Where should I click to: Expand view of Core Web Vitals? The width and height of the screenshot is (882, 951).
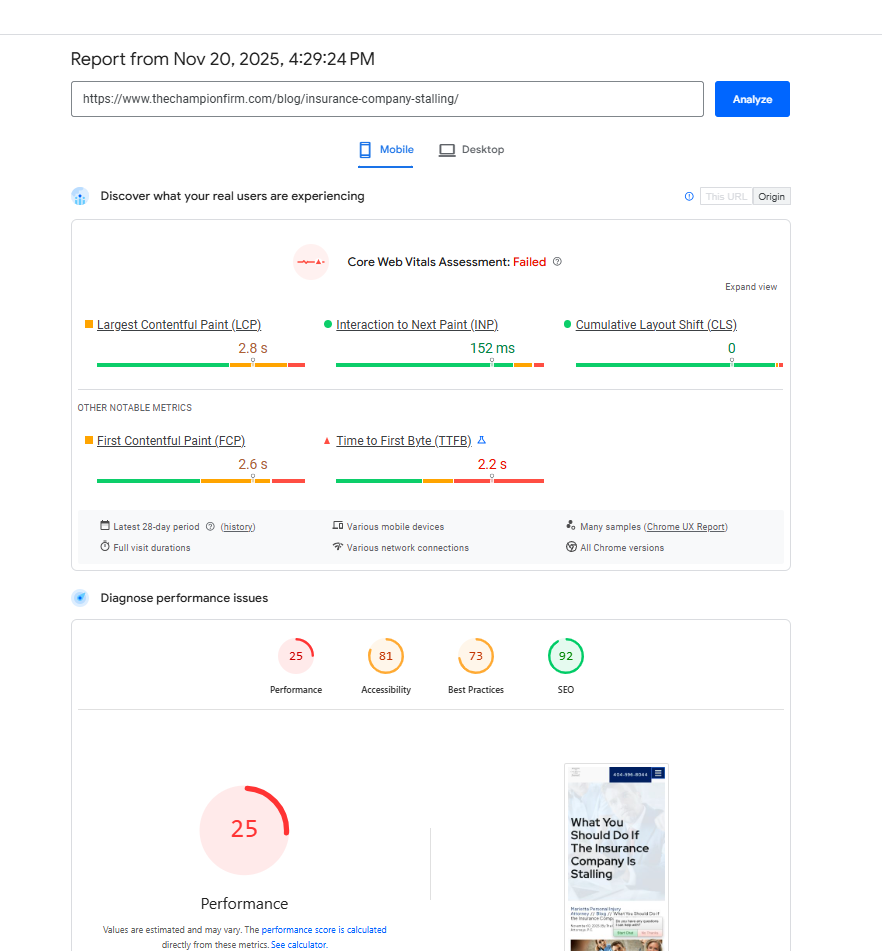point(751,287)
